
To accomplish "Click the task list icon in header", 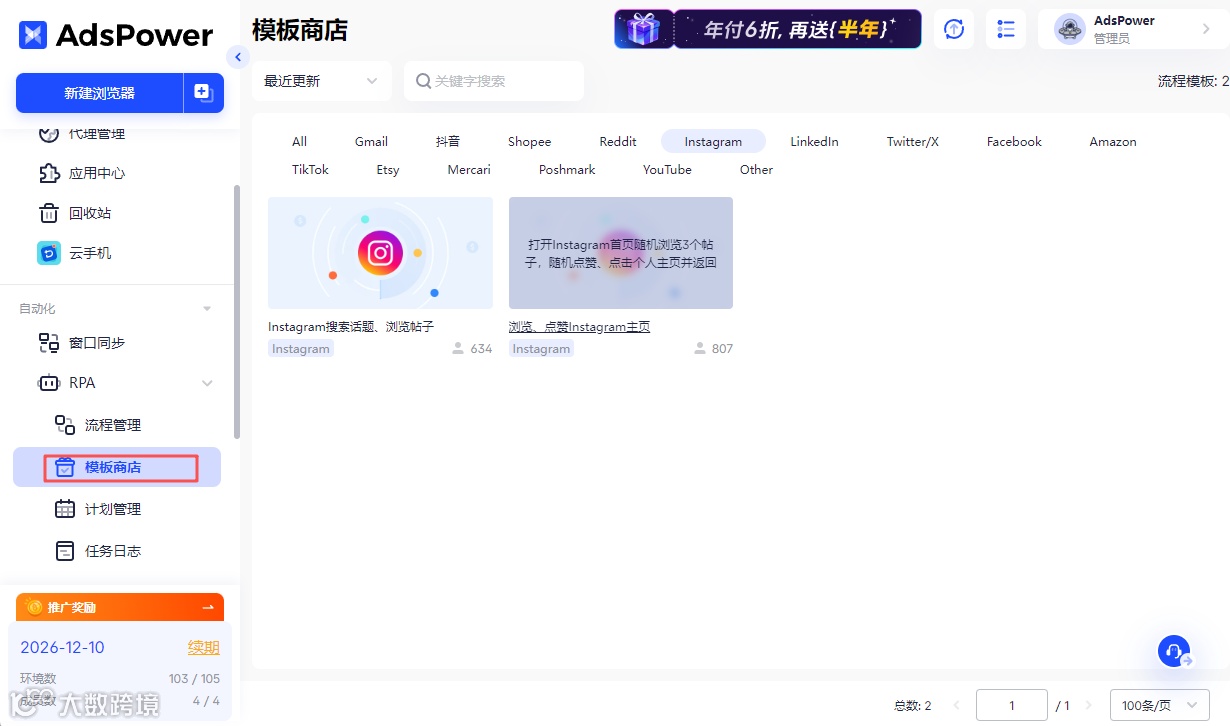I will coord(1006,29).
